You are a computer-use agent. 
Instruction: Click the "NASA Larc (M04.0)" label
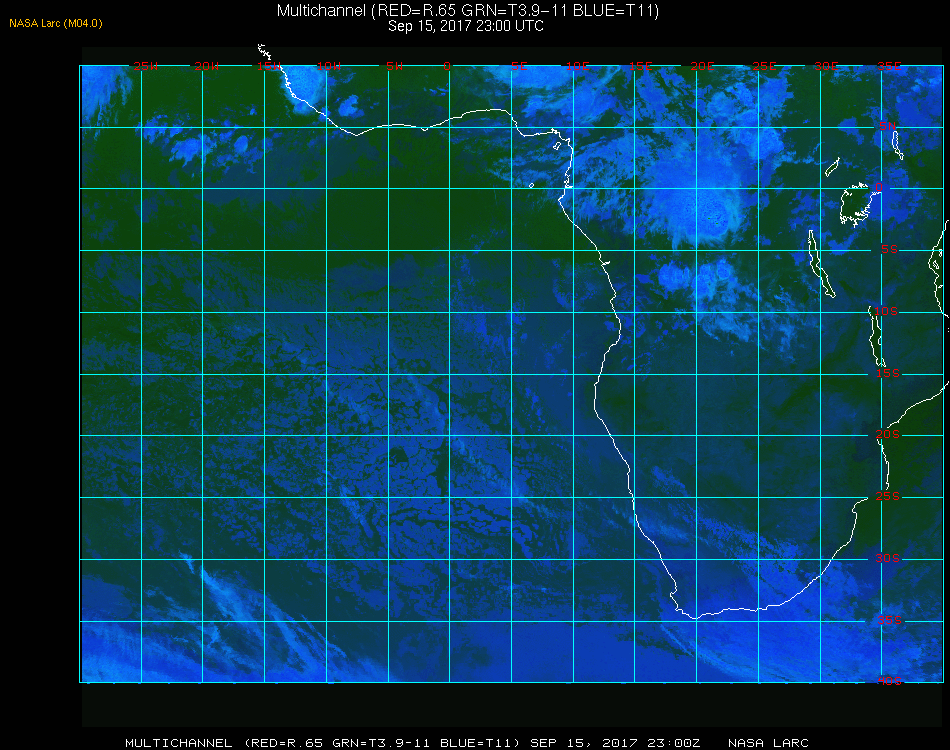56,24
